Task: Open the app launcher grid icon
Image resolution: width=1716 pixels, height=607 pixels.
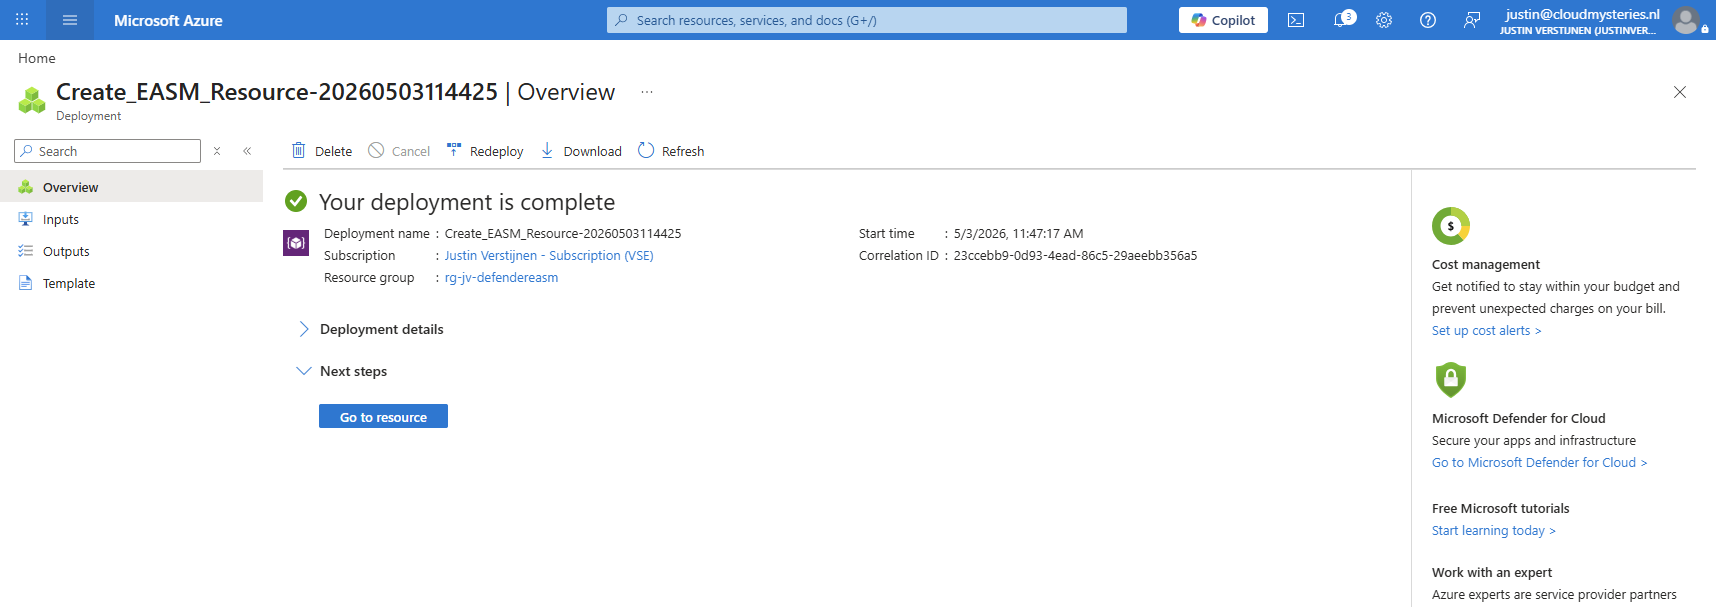Action: click(x=22, y=20)
